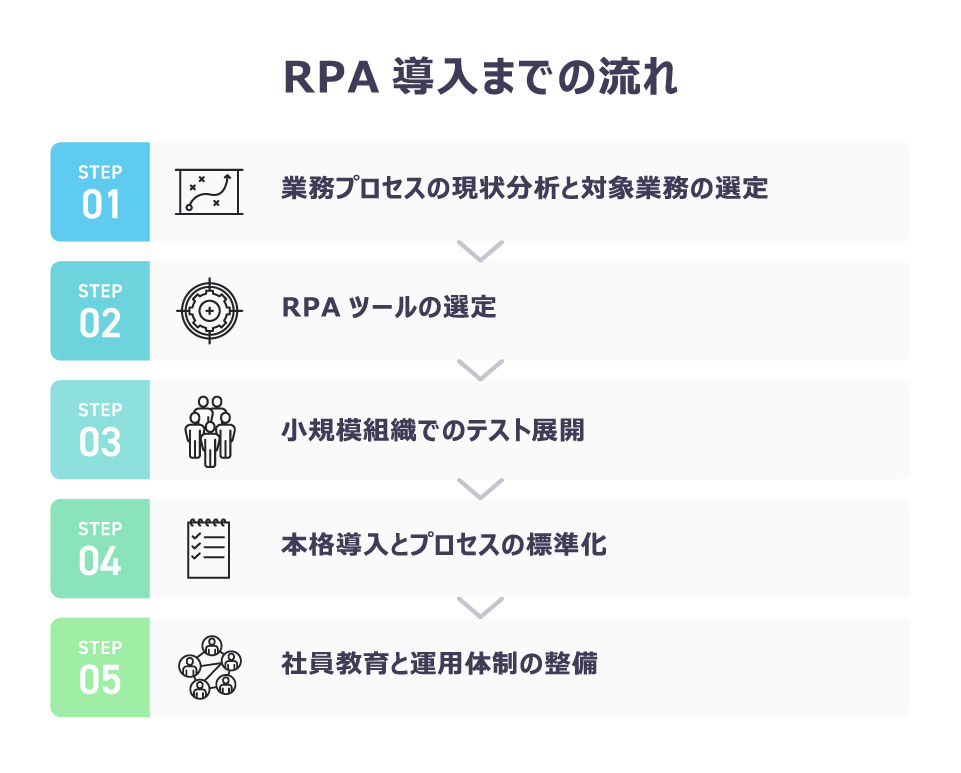961x773 pixels.
Task: Select the 業務プロセスの現状分析と対象業務の選定 text
Action: (525, 188)
